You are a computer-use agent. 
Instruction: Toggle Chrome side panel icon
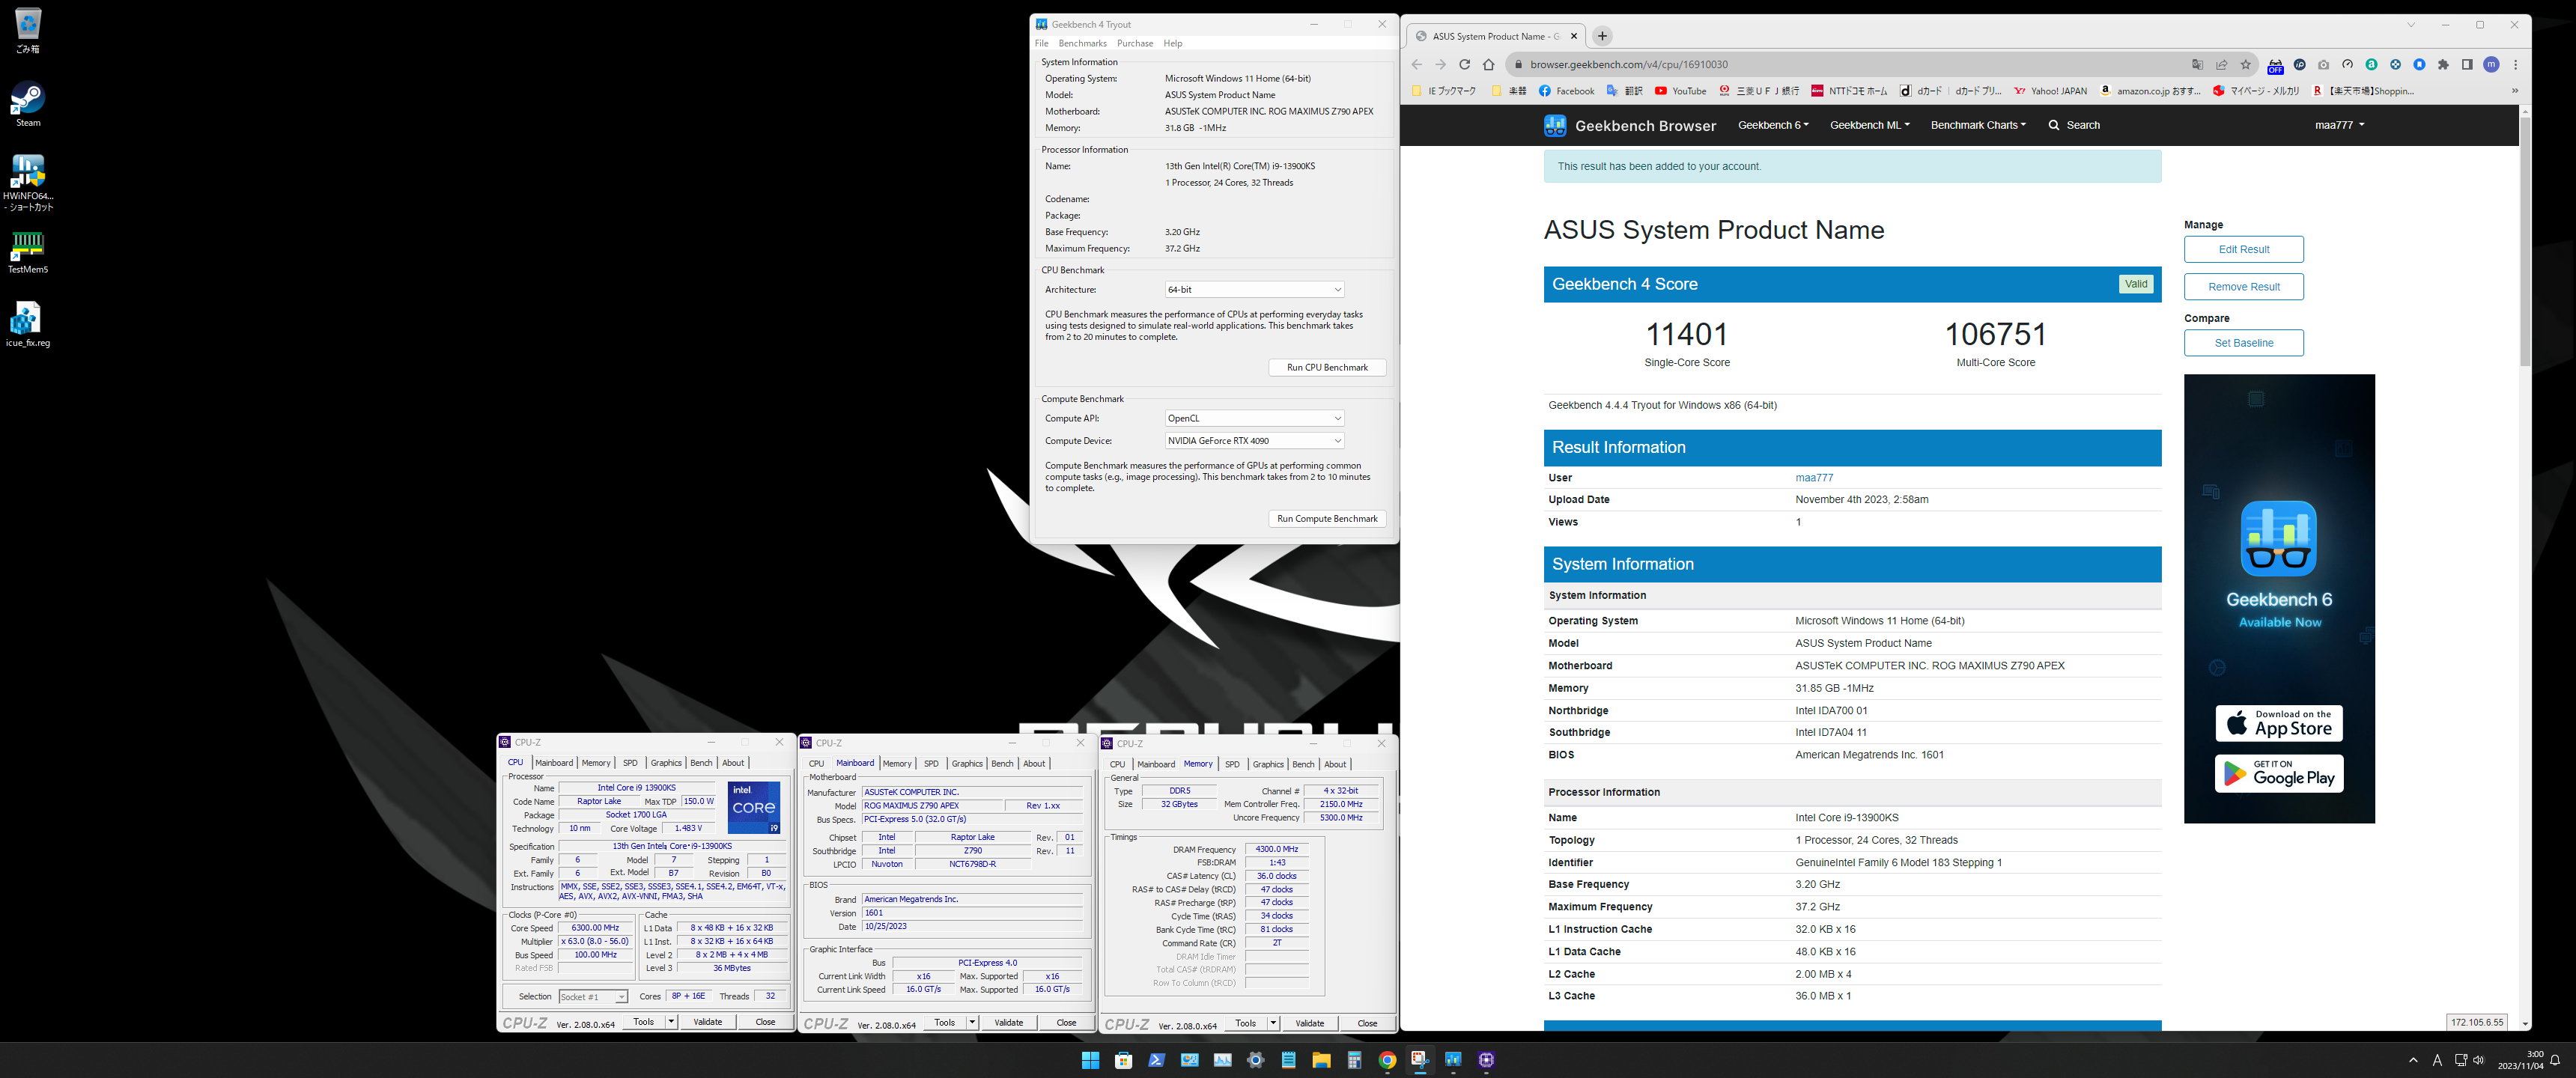tap(2467, 65)
